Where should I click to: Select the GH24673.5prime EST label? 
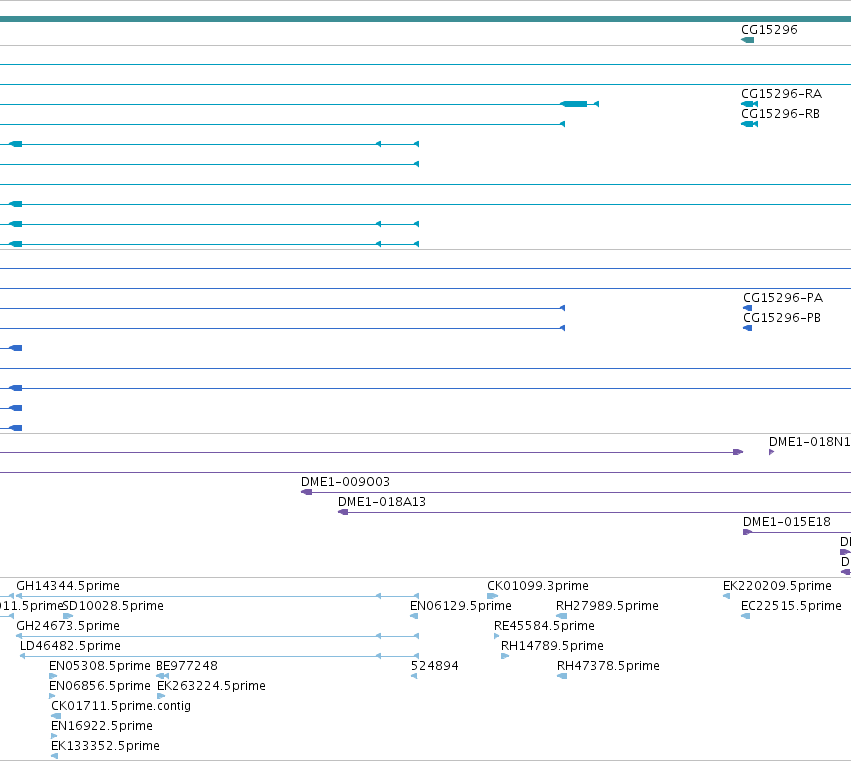(68, 626)
